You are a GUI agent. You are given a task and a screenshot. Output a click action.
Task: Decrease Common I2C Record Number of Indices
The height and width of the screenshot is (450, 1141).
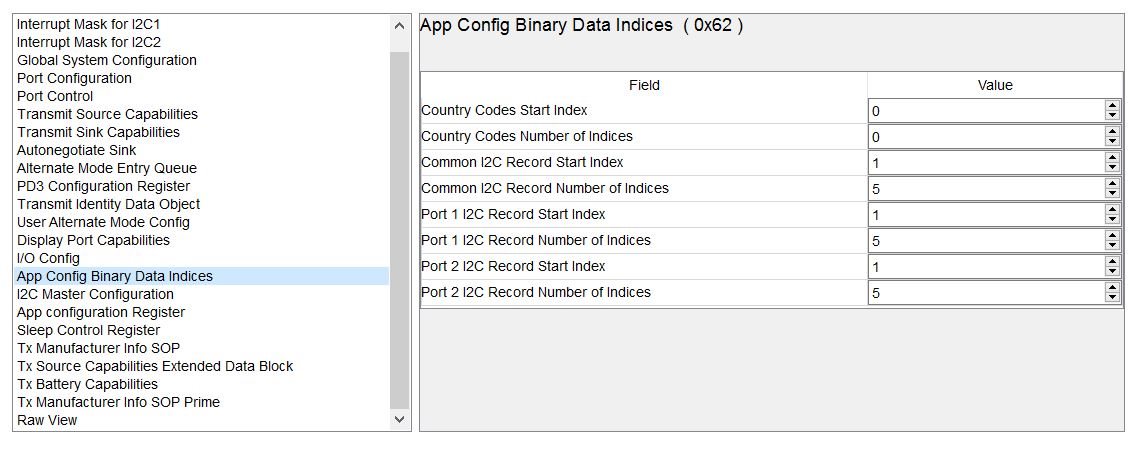pos(1112,194)
